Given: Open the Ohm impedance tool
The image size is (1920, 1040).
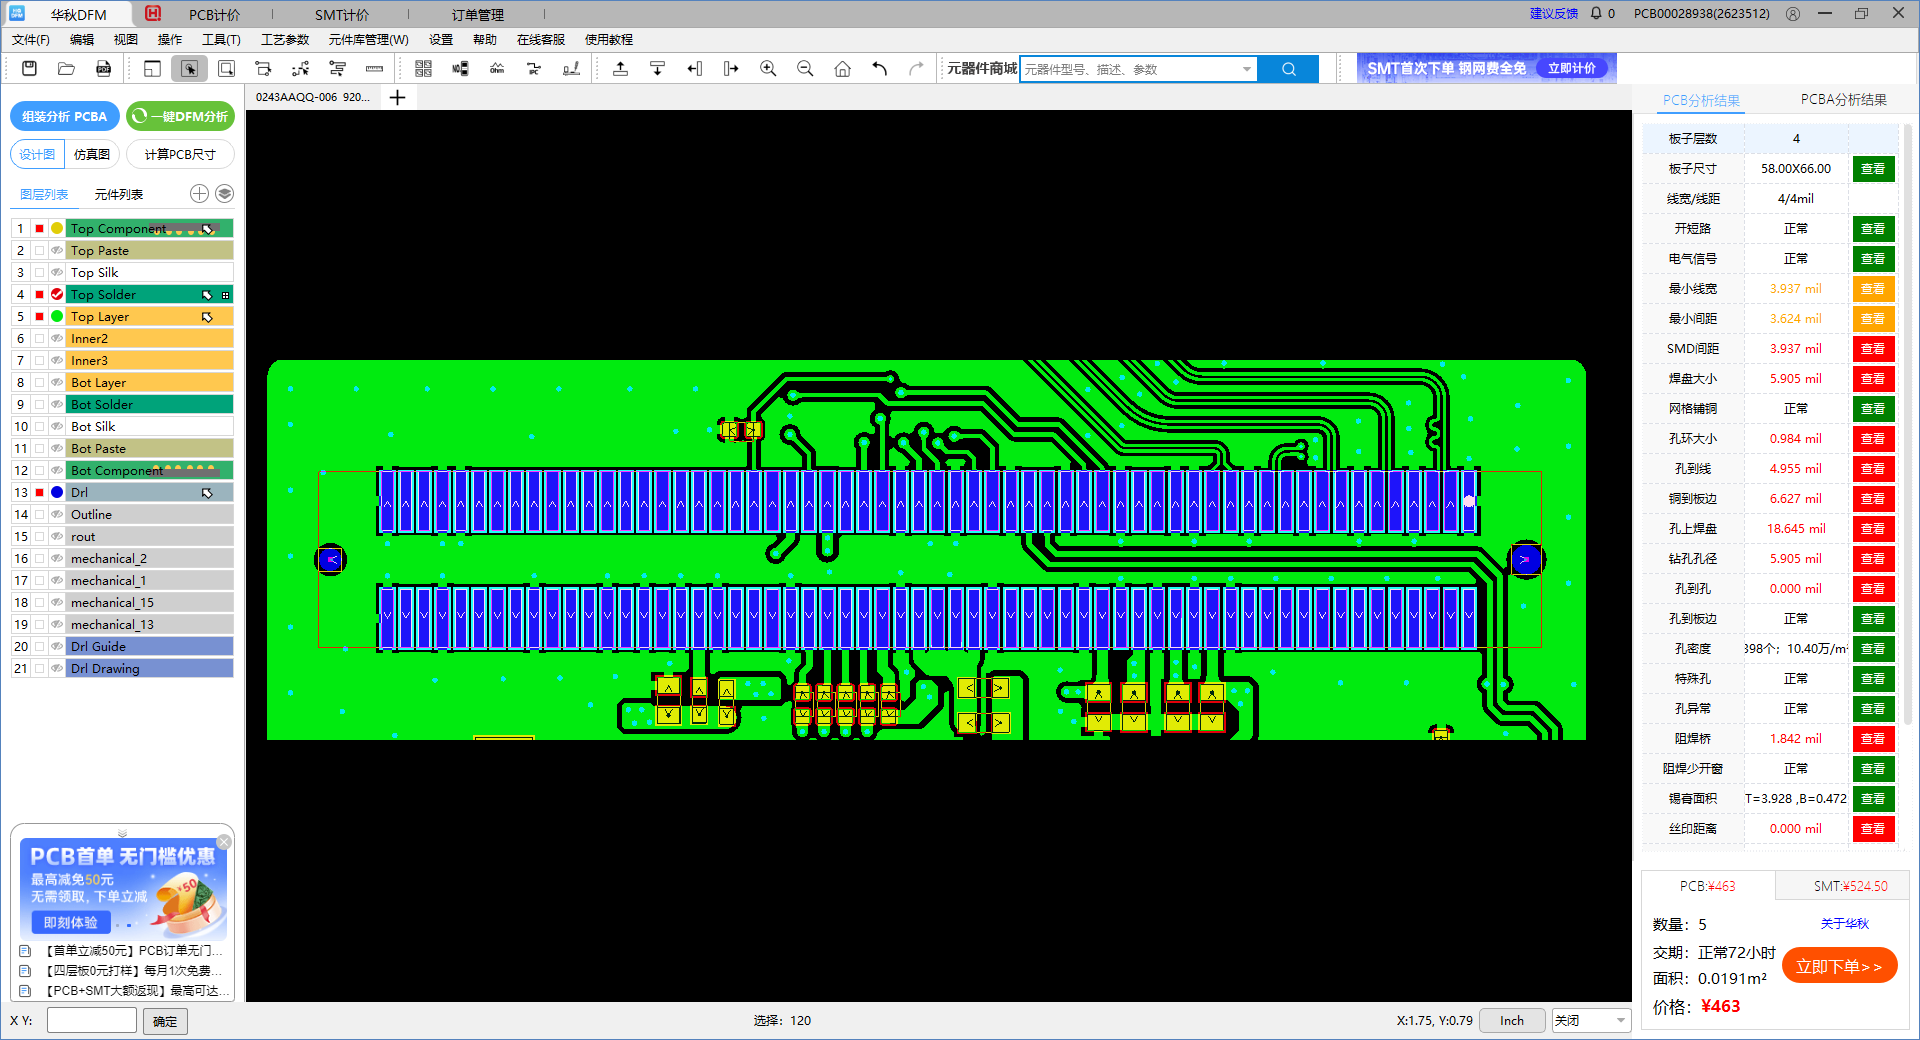Looking at the screenshot, I should pos(497,69).
